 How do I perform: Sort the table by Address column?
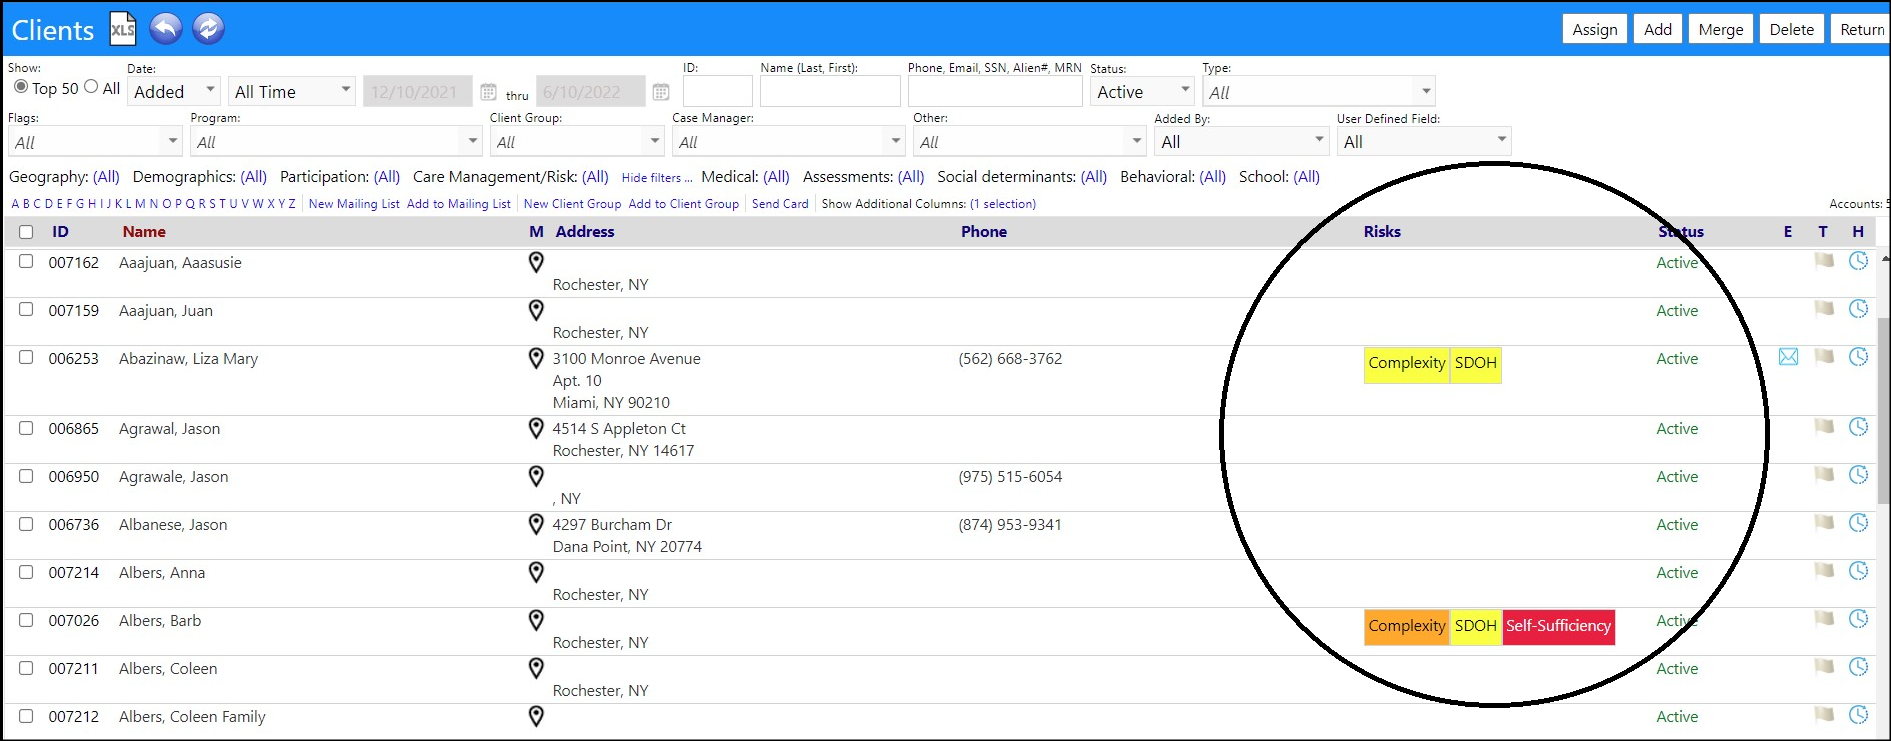[x=585, y=232]
